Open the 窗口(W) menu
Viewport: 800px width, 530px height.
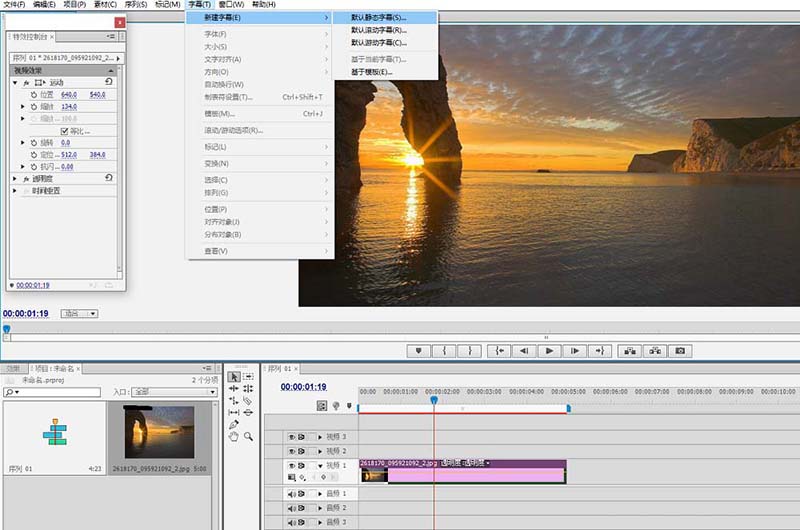[232, 5]
